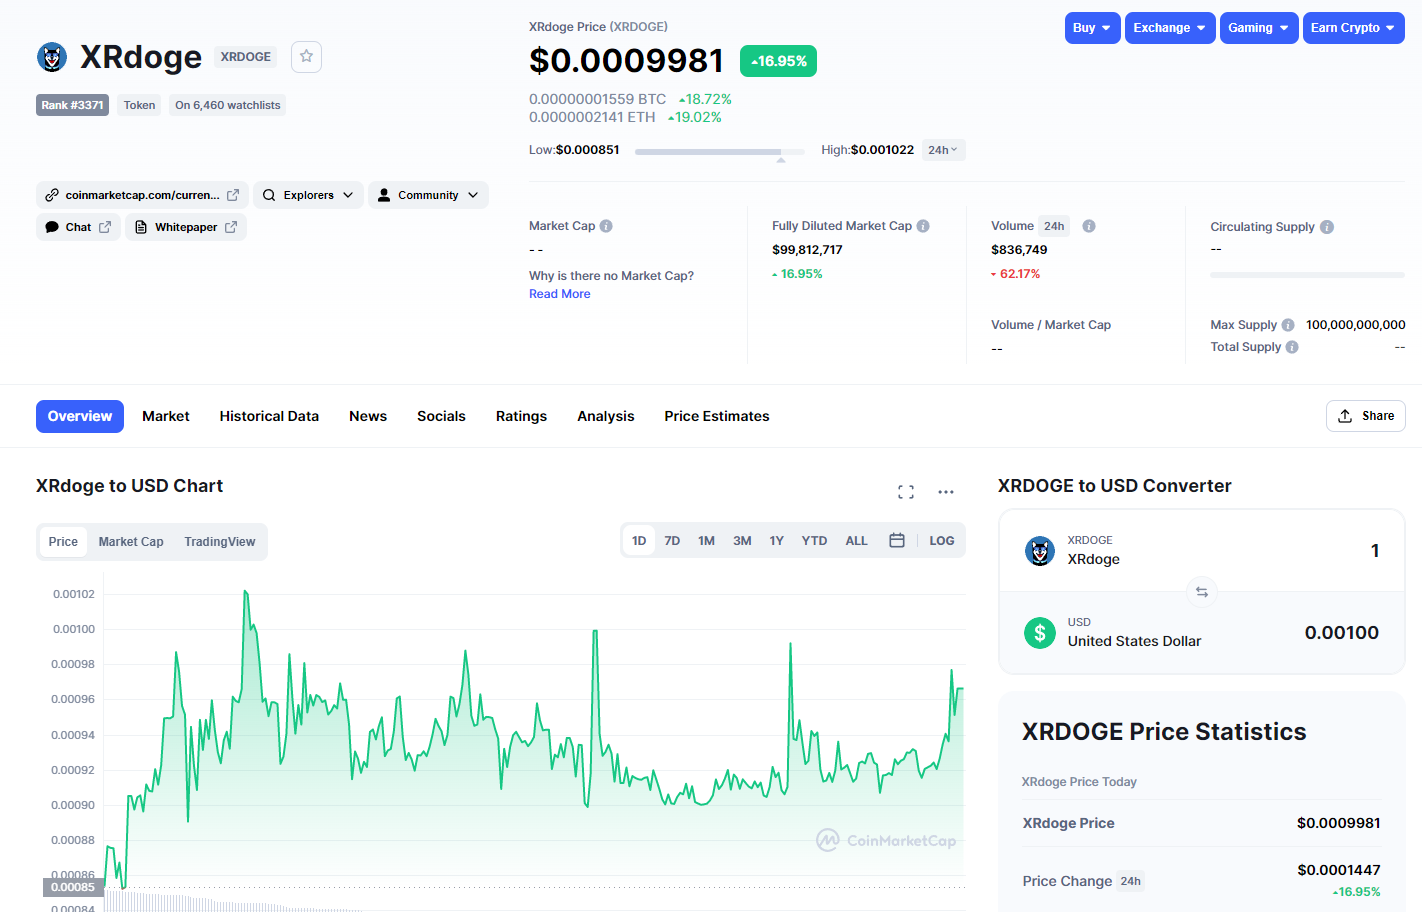
Task: Switch to the Market tab
Action: (166, 416)
